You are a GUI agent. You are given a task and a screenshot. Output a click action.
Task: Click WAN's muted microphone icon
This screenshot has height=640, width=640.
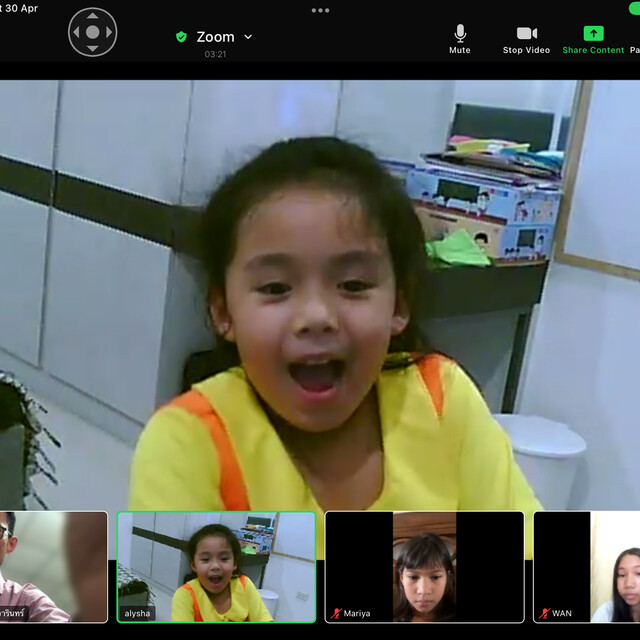[x=545, y=613]
